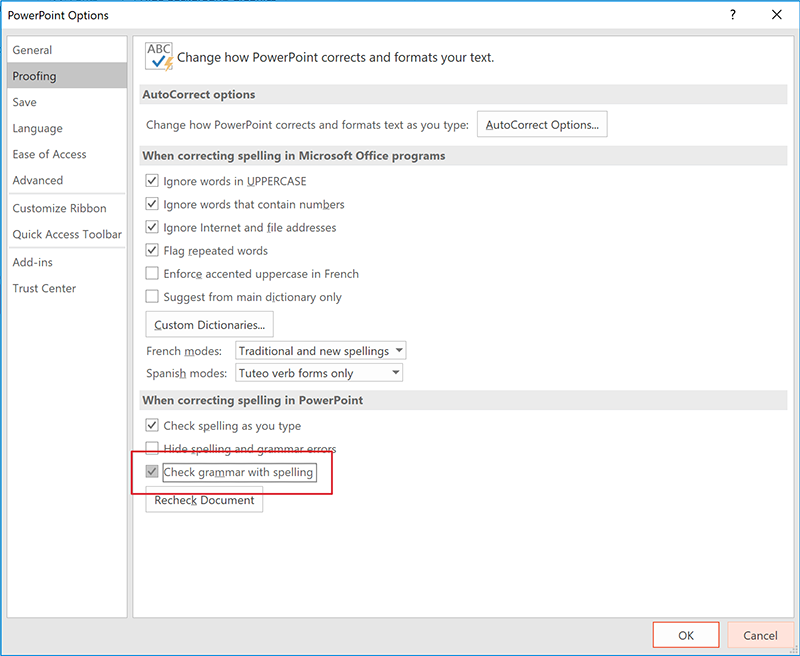The height and width of the screenshot is (656, 800).
Task: Click the Help question mark icon
Action: [x=732, y=15]
